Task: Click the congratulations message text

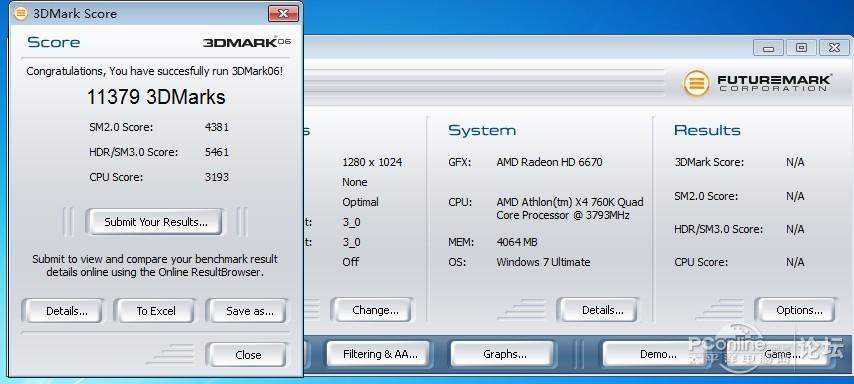Action: 155,71
